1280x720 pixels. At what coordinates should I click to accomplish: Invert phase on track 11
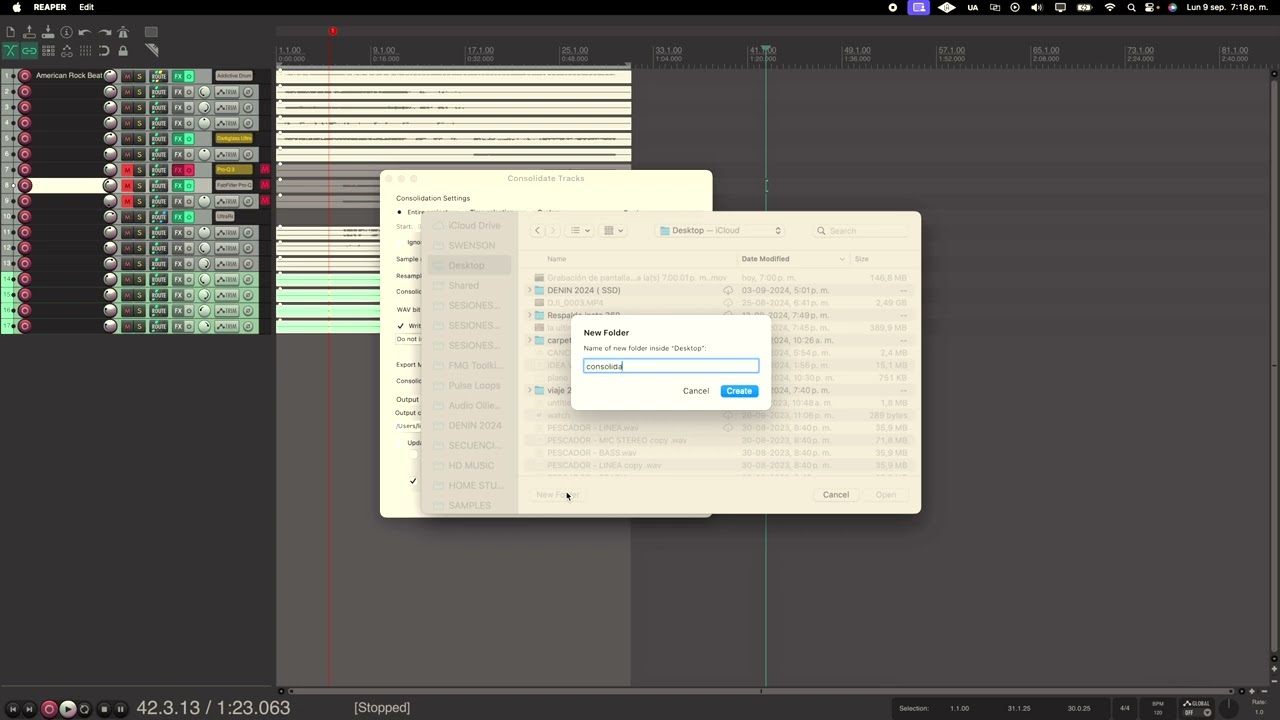pyautogui.click(x=248, y=232)
